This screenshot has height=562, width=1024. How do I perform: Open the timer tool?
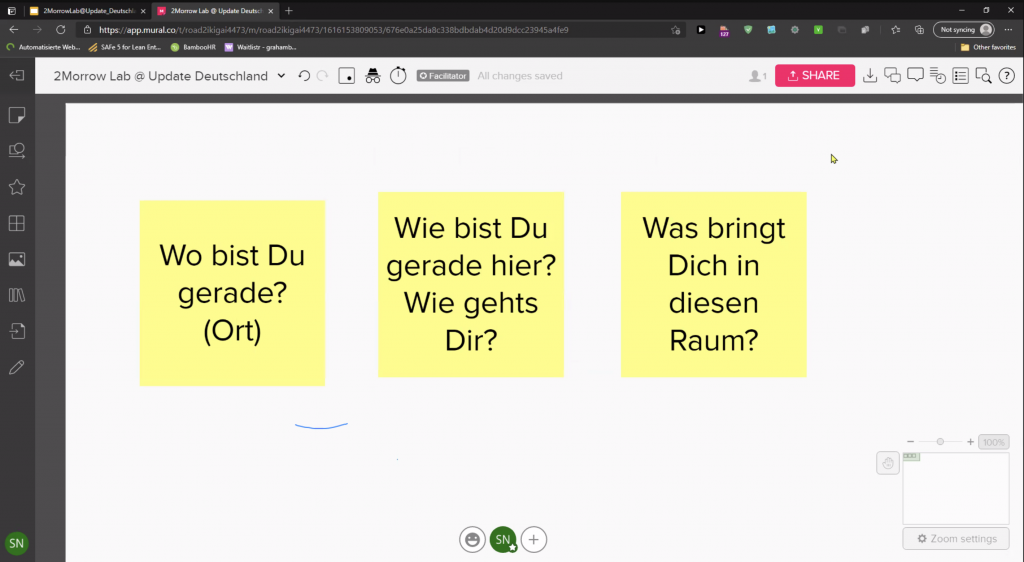pyautogui.click(x=398, y=76)
